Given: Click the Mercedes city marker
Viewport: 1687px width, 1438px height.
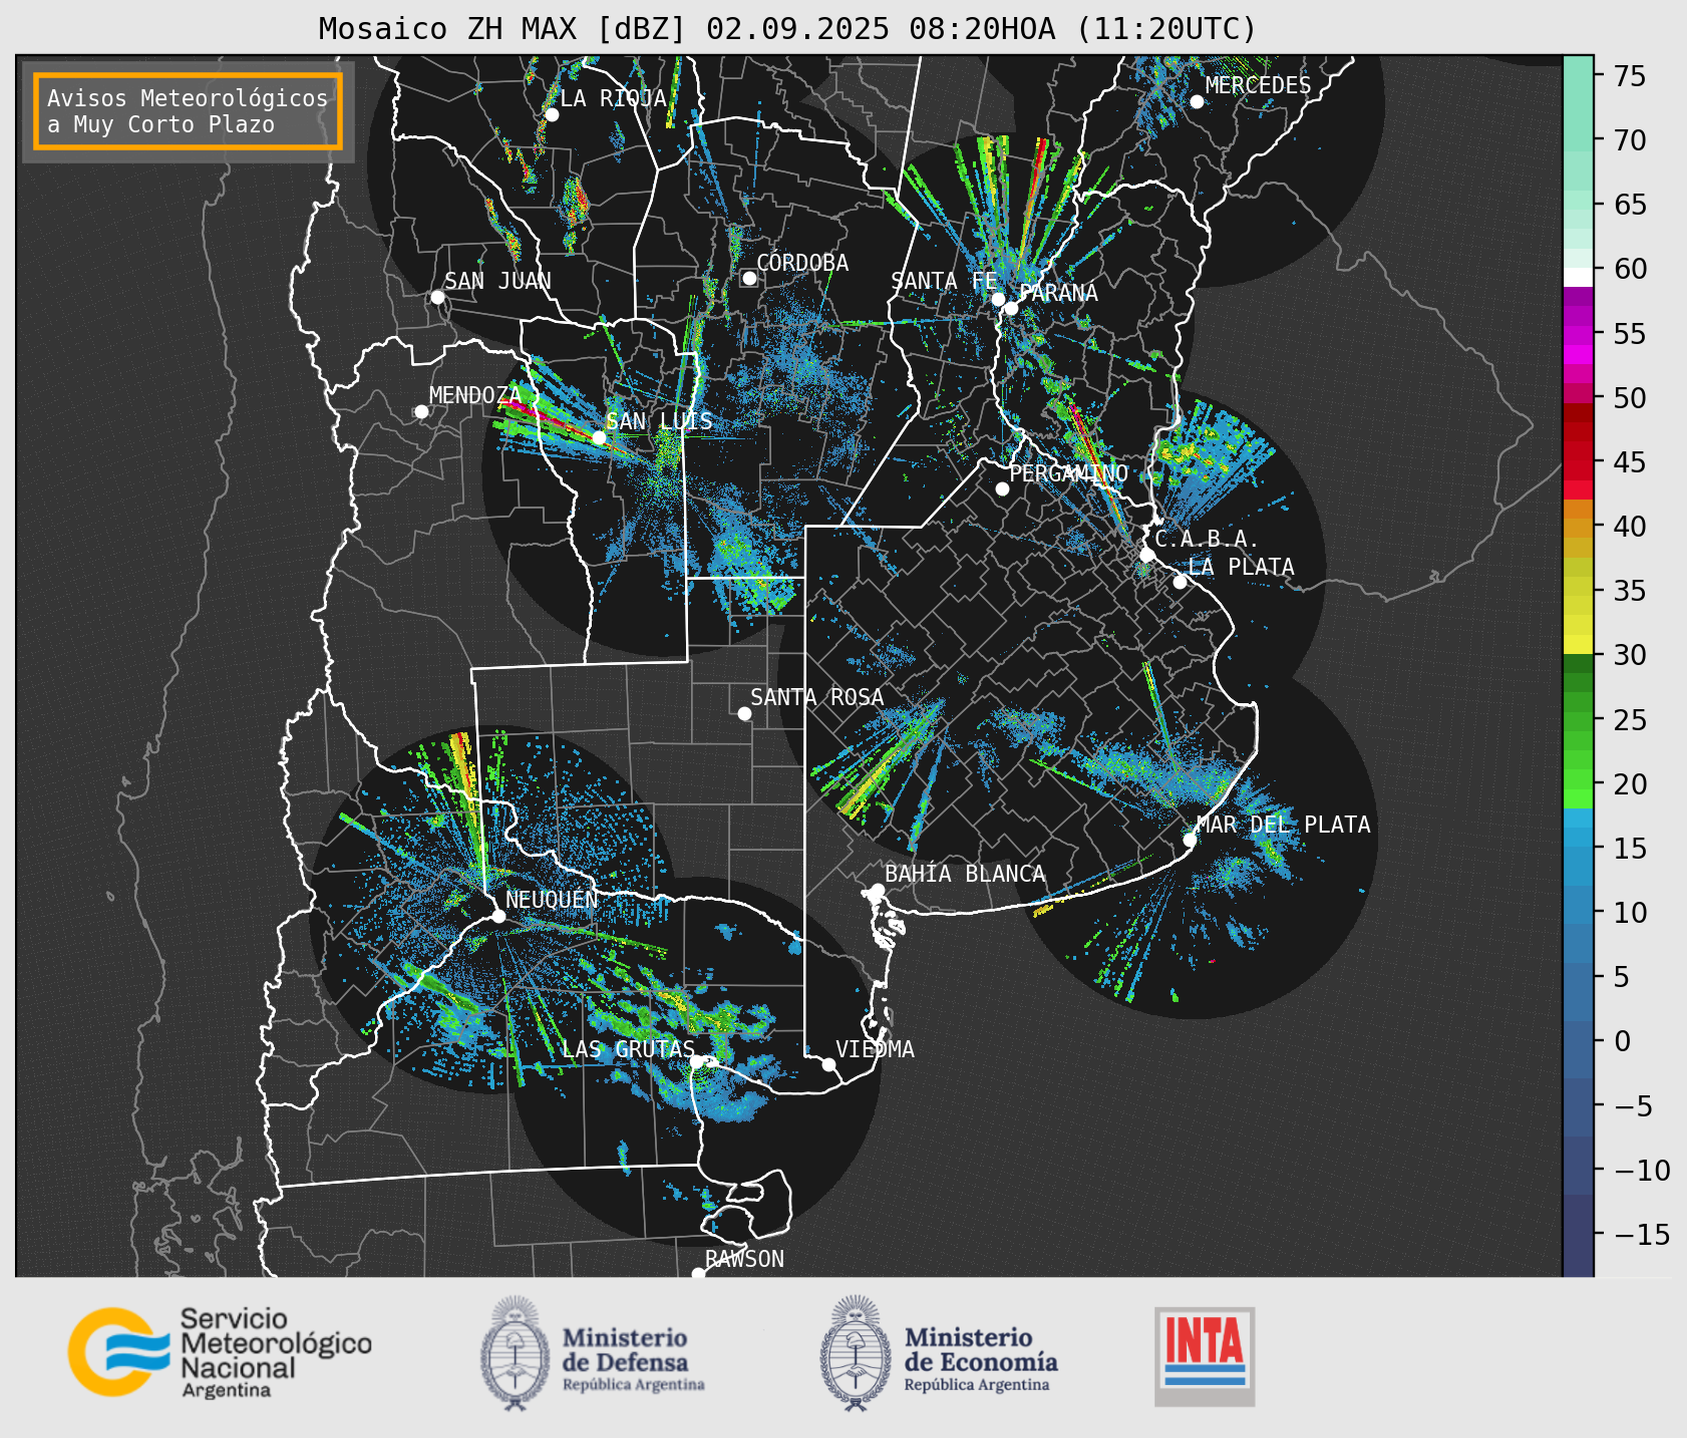Looking at the screenshot, I should (1197, 102).
